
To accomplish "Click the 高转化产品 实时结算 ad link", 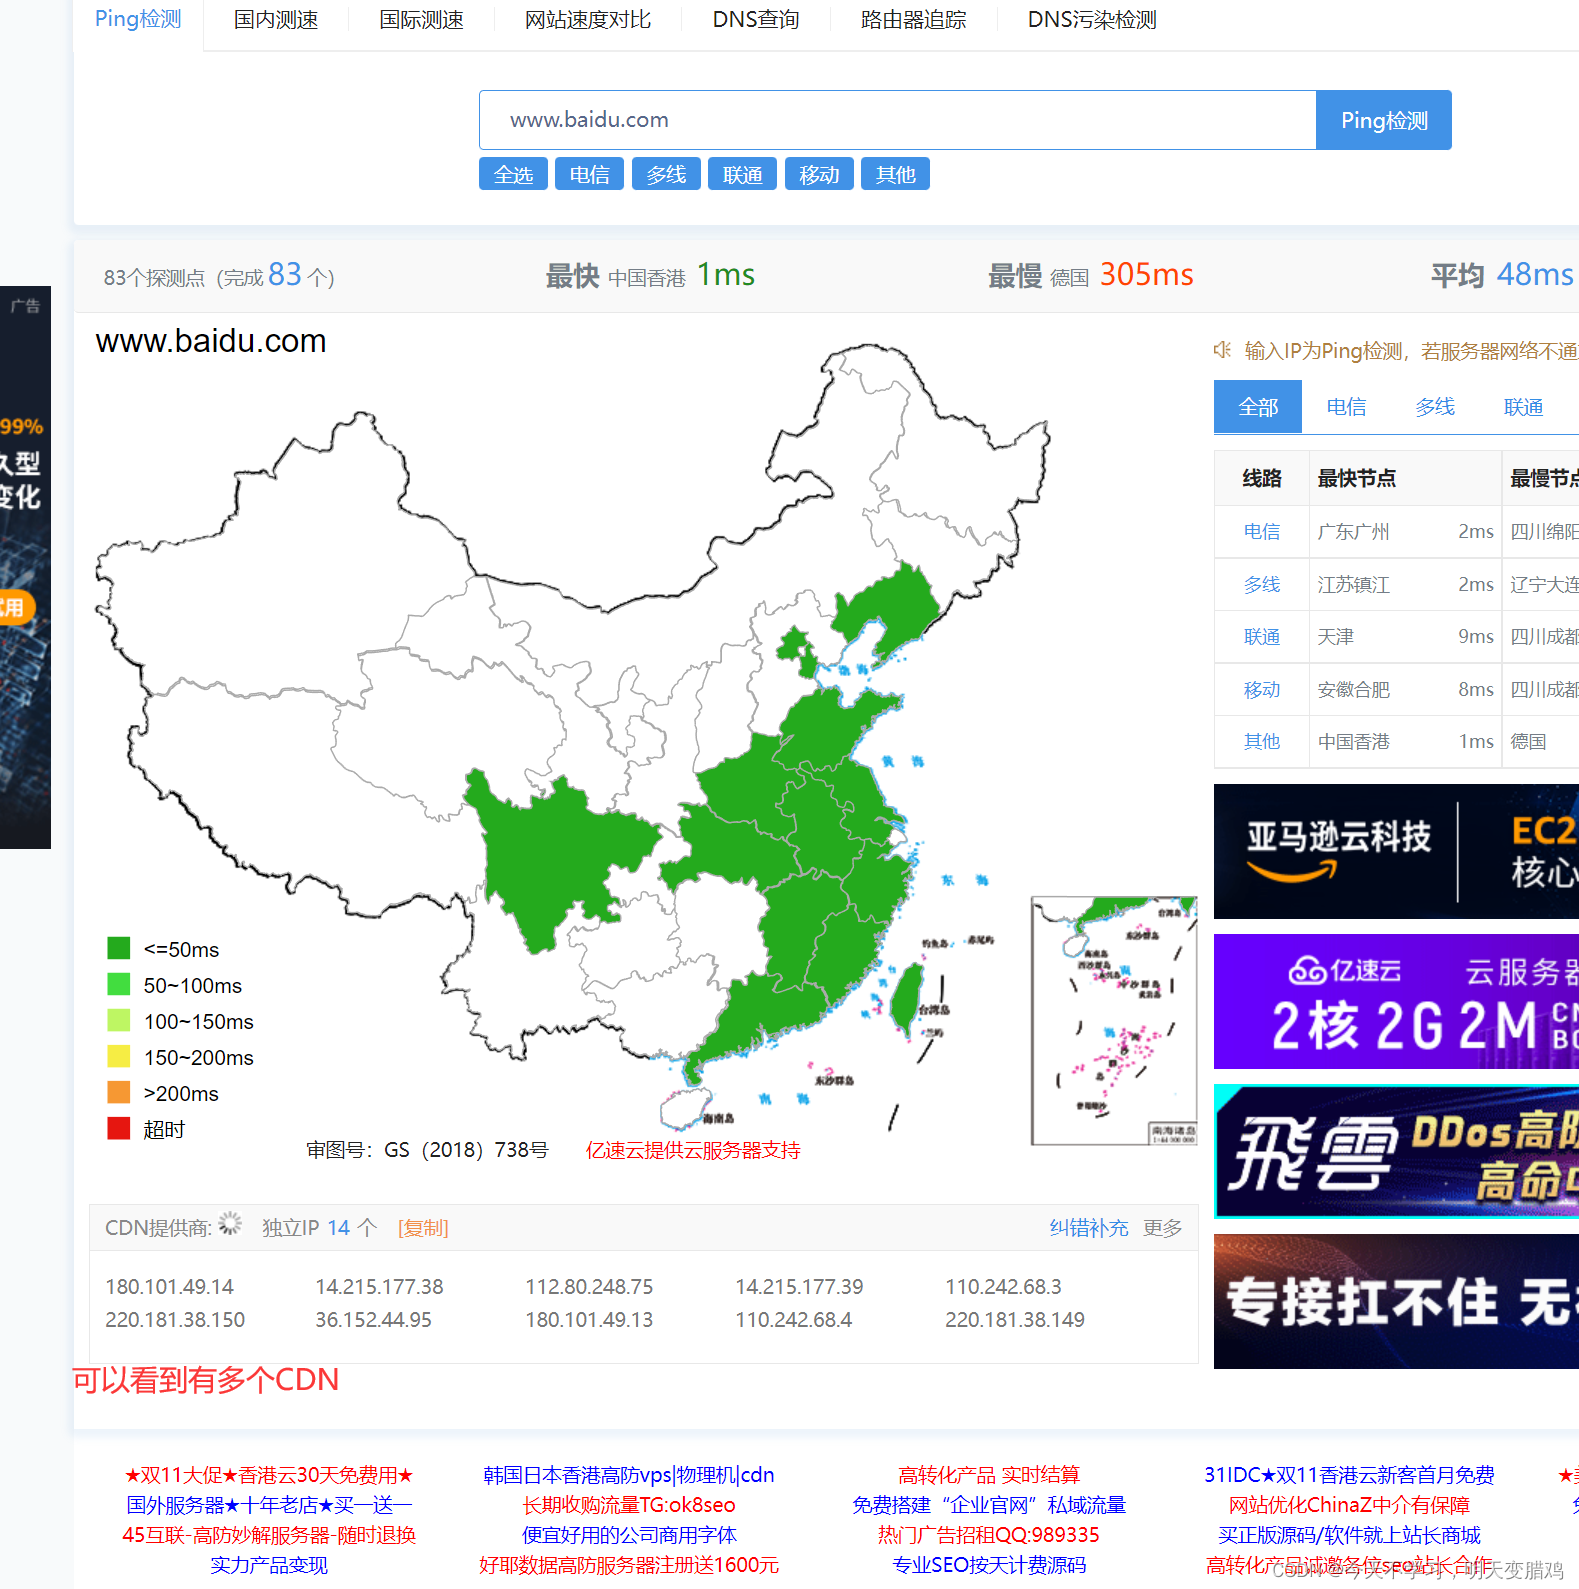I will tap(989, 1475).
